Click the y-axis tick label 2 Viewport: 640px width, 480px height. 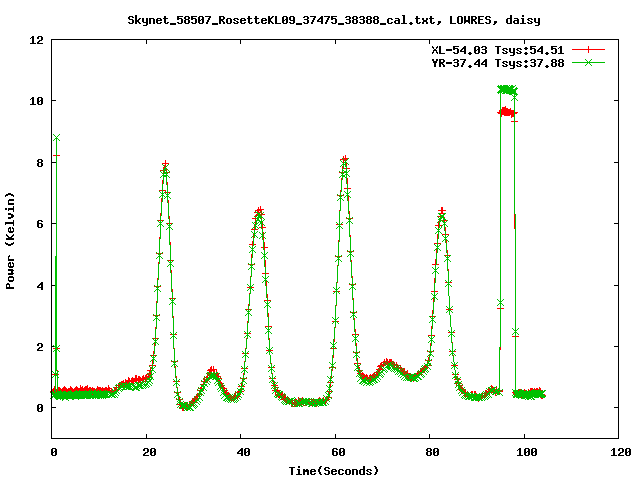[x=40, y=347]
